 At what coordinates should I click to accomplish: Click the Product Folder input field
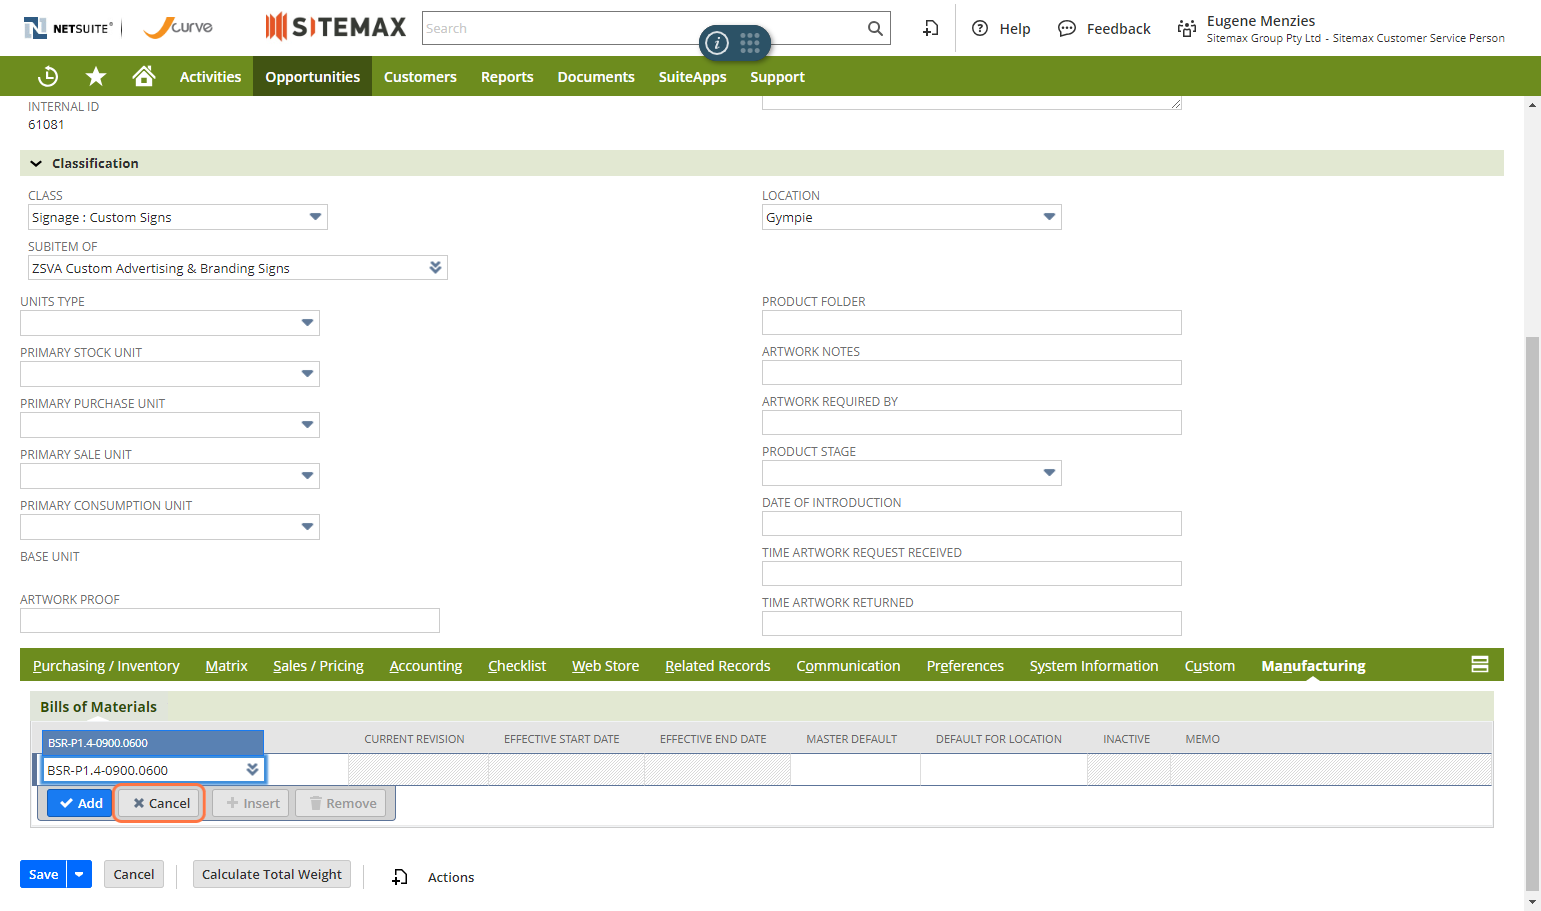972,322
